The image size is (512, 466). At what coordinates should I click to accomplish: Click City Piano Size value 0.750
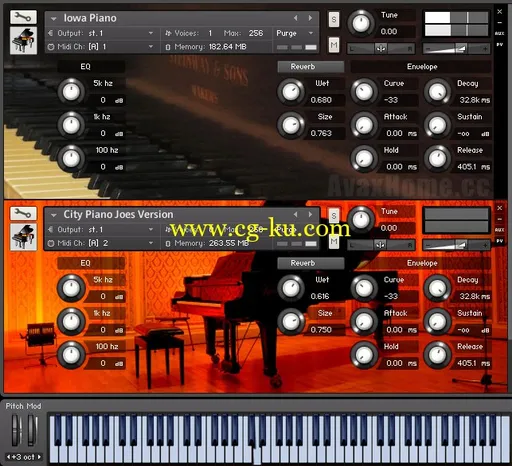(321, 330)
